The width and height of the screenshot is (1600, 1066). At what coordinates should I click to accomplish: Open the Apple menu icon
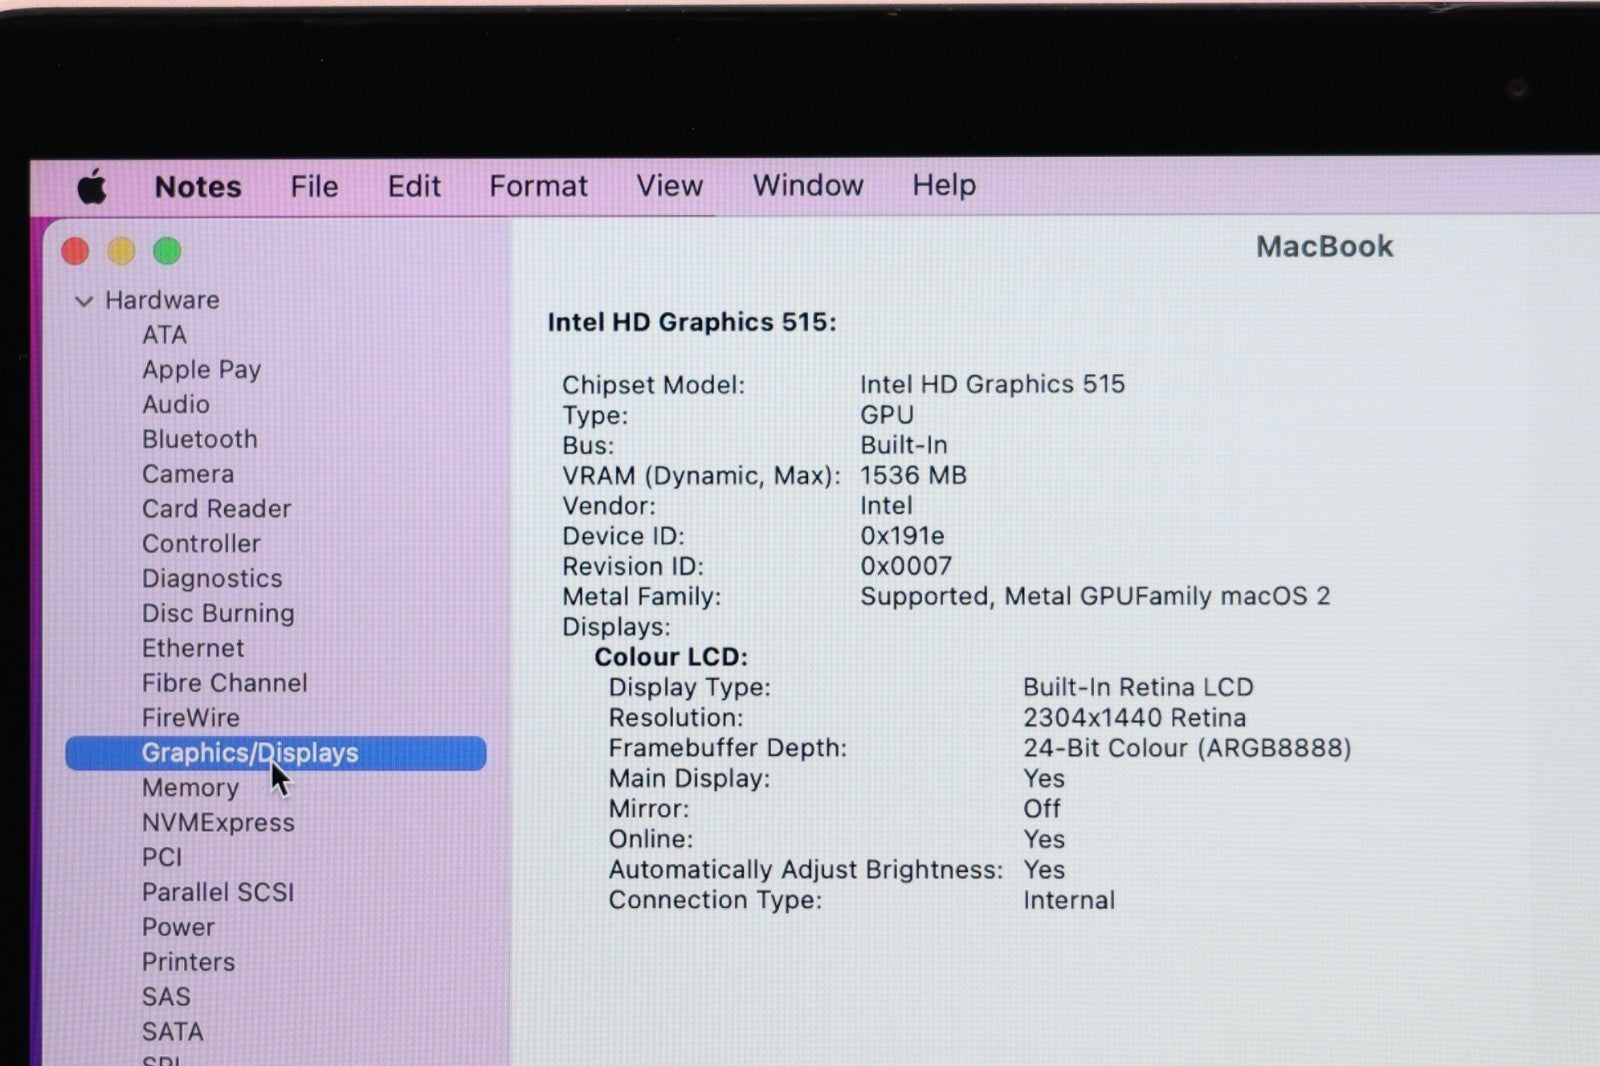[x=92, y=187]
